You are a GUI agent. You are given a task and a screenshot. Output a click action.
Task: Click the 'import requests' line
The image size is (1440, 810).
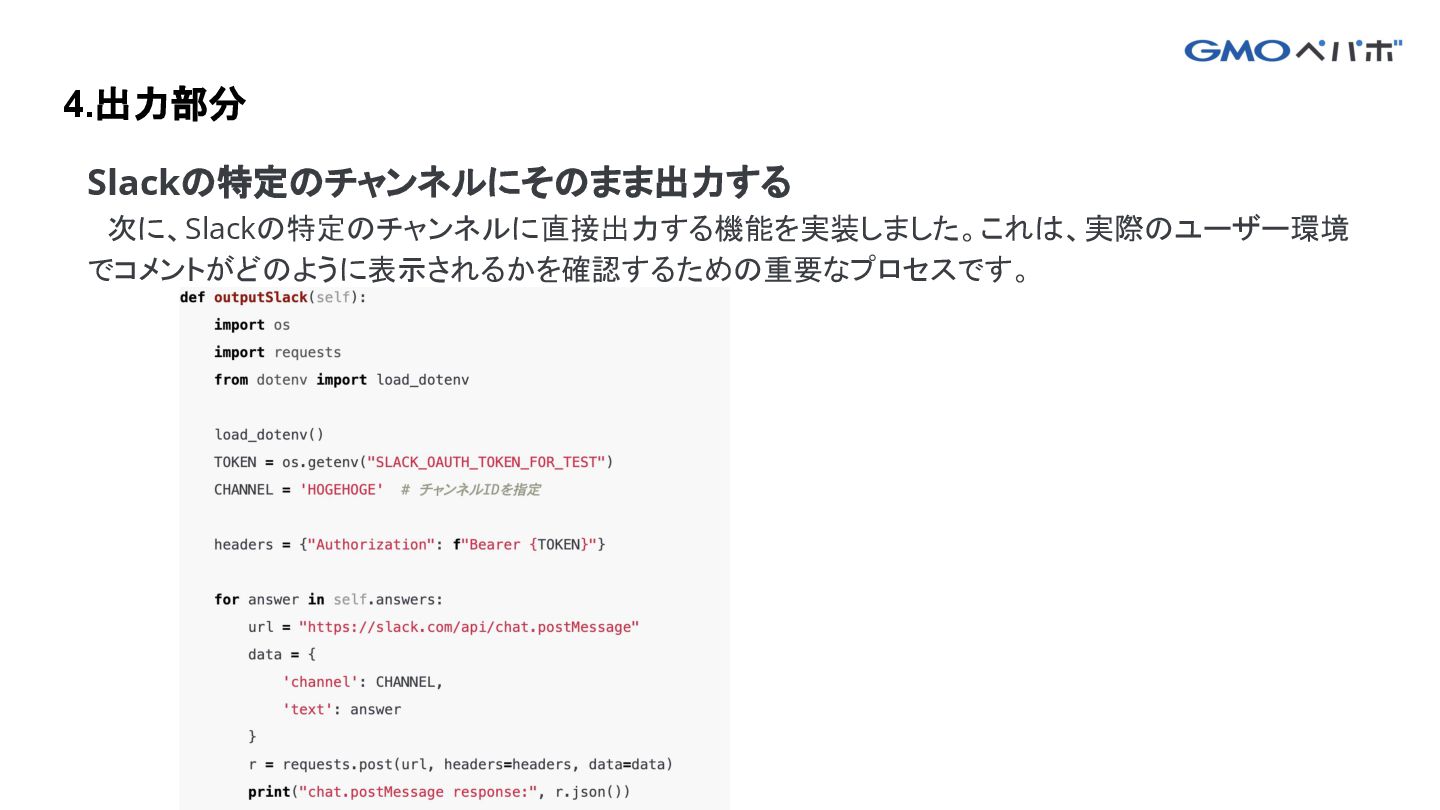tap(277, 352)
